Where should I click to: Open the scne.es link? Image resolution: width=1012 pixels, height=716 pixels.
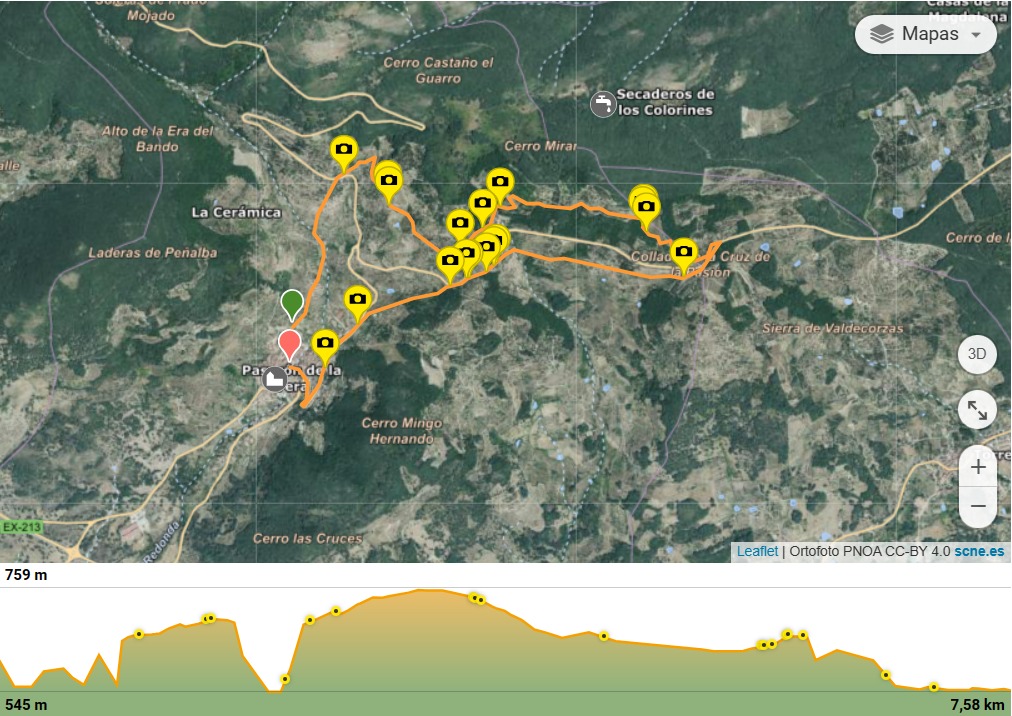point(979,551)
